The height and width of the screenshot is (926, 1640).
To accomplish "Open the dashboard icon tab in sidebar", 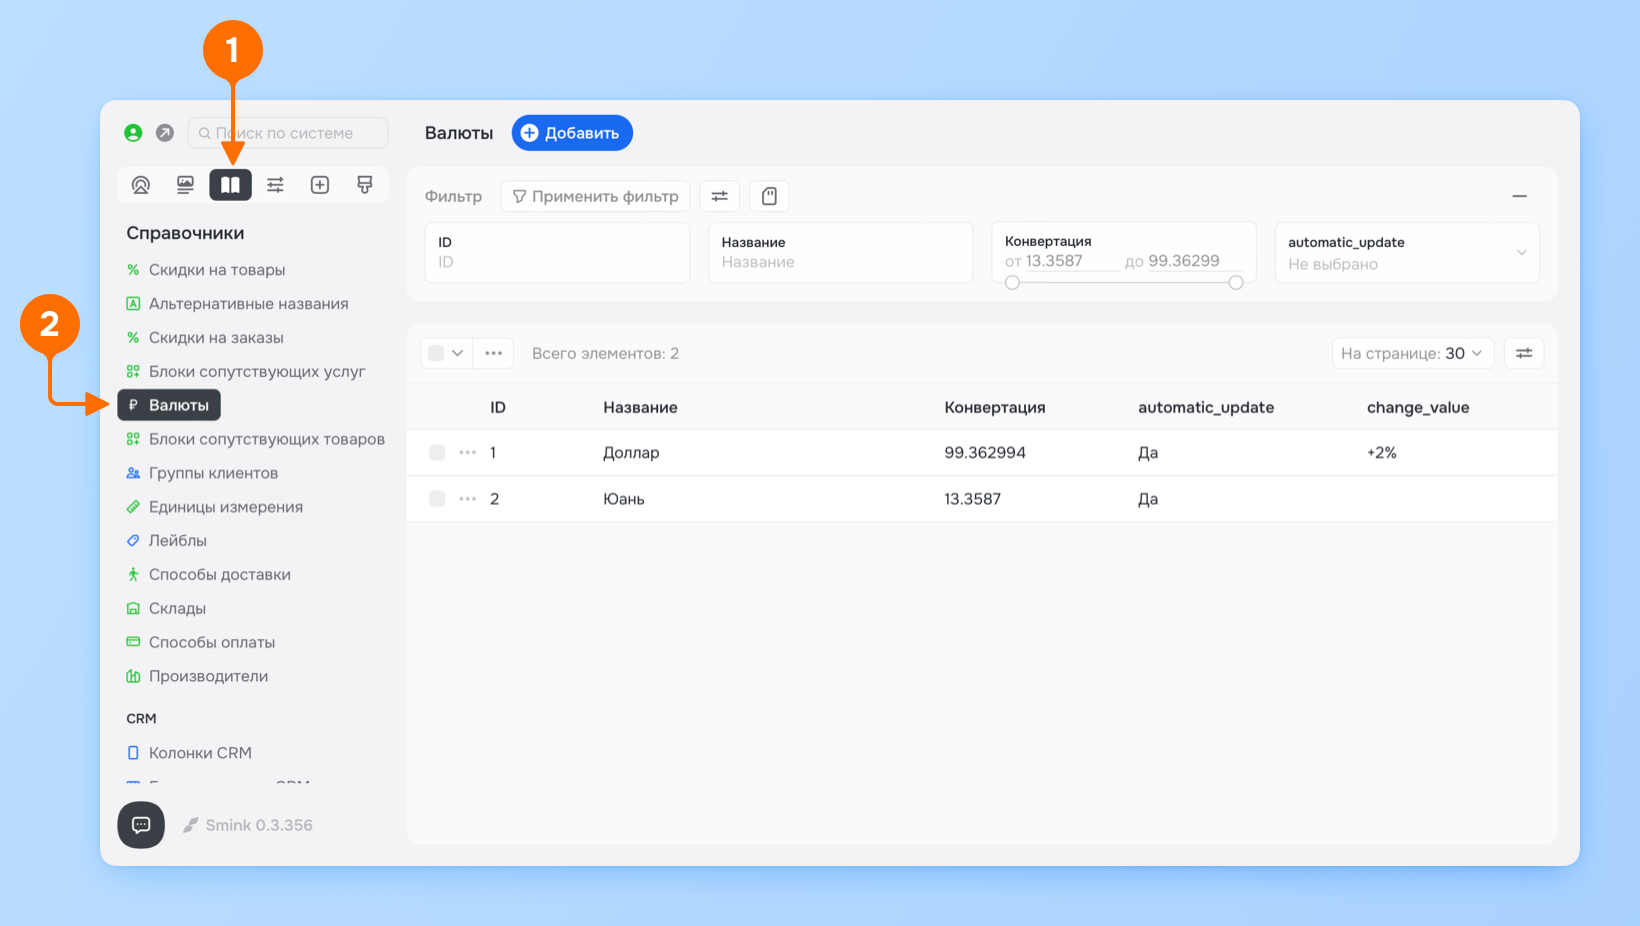I will pos(141,185).
